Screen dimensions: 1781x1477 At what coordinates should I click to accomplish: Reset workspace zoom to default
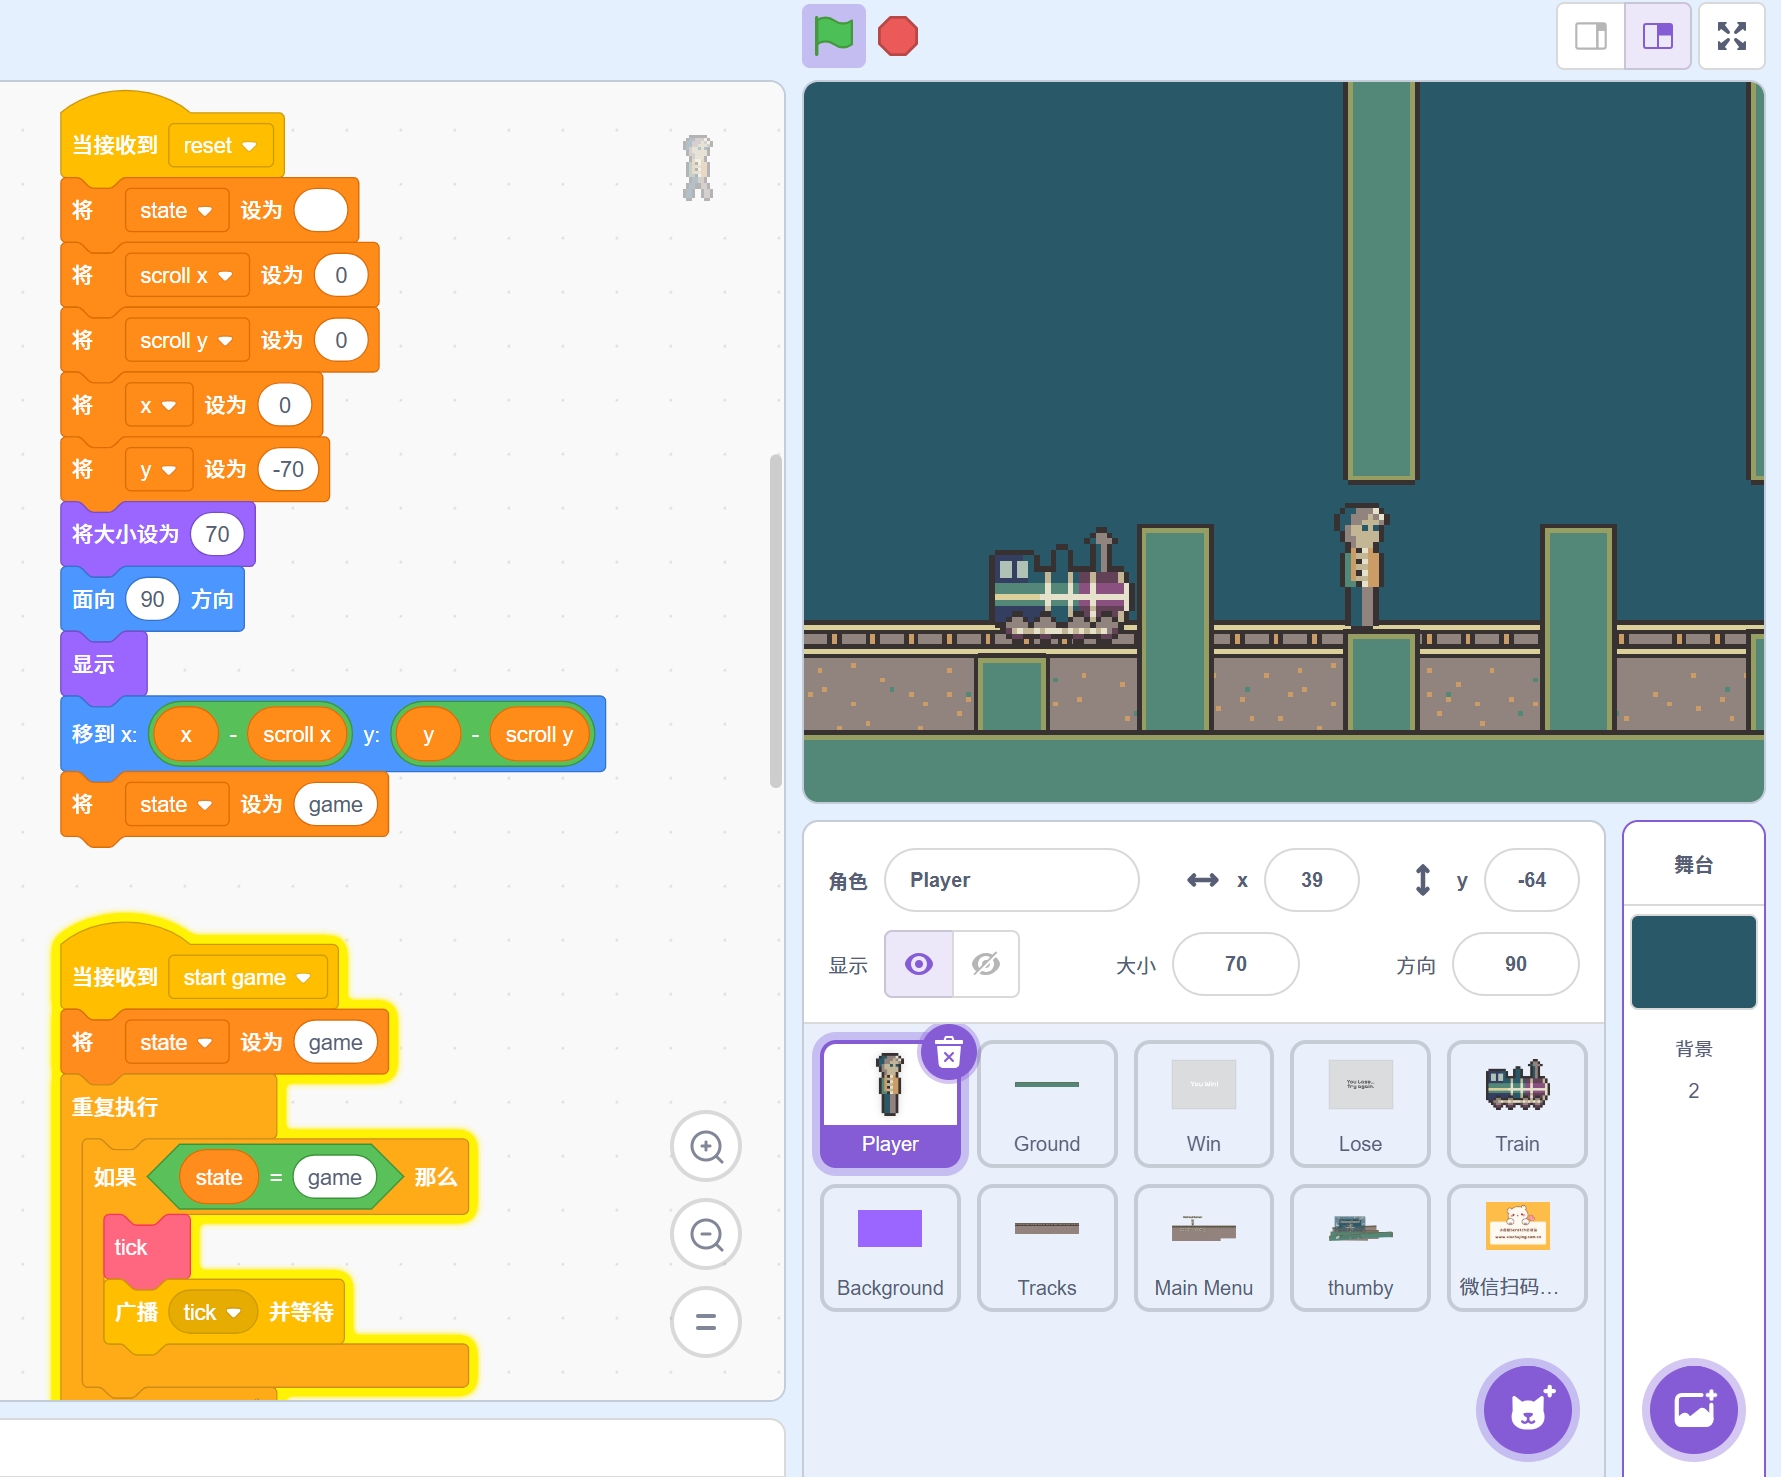click(x=706, y=1322)
